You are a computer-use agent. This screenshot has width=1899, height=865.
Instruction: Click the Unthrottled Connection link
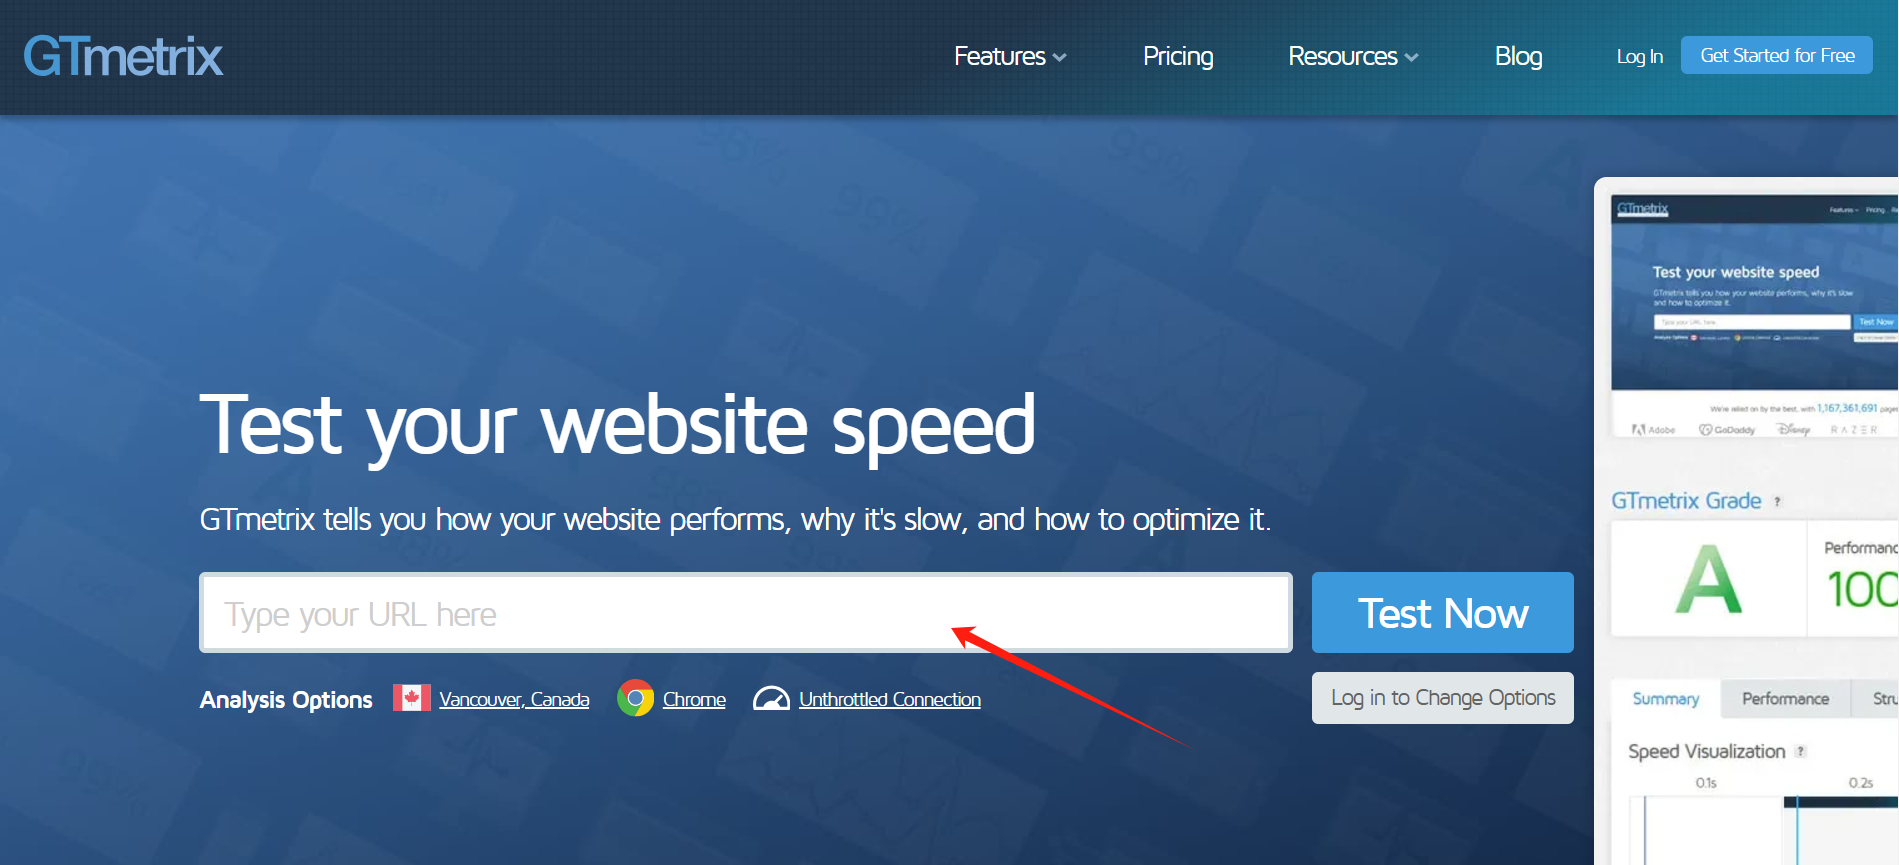point(890,699)
